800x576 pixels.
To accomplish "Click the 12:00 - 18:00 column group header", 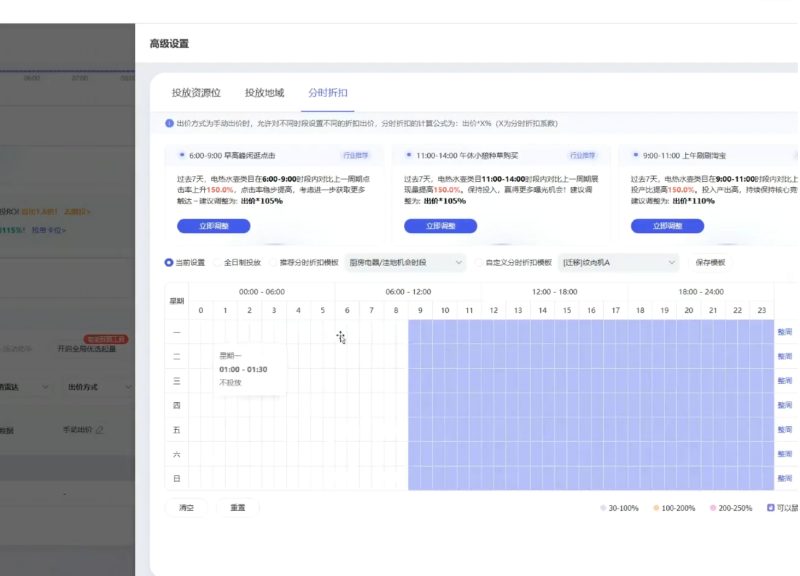I will point(555,292).
